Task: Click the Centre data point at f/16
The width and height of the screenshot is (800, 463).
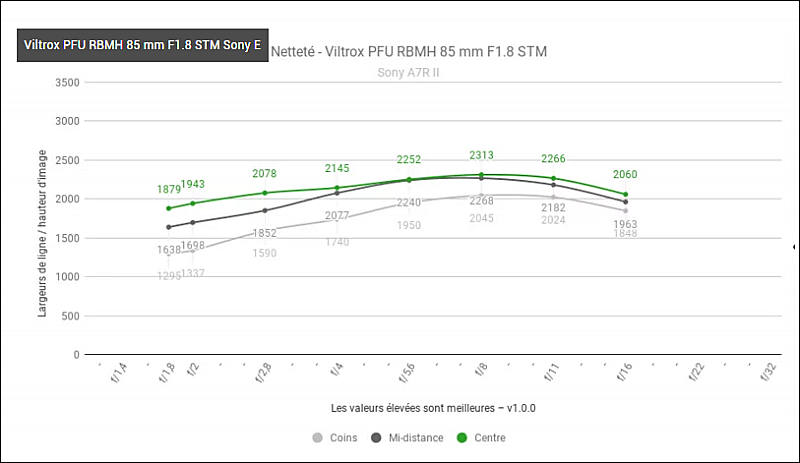Action: [x=626, y=194]
